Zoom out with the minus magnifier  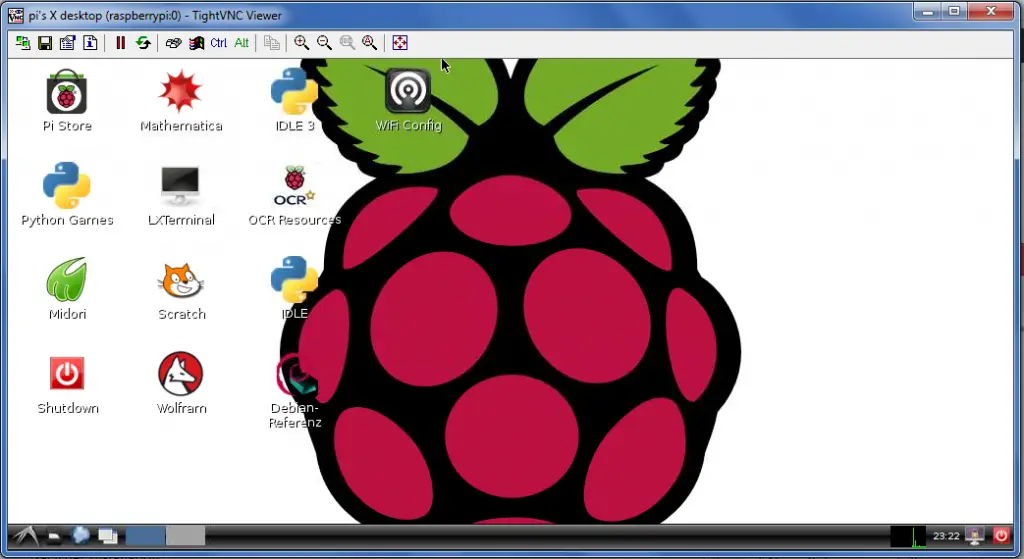point(324,43)
